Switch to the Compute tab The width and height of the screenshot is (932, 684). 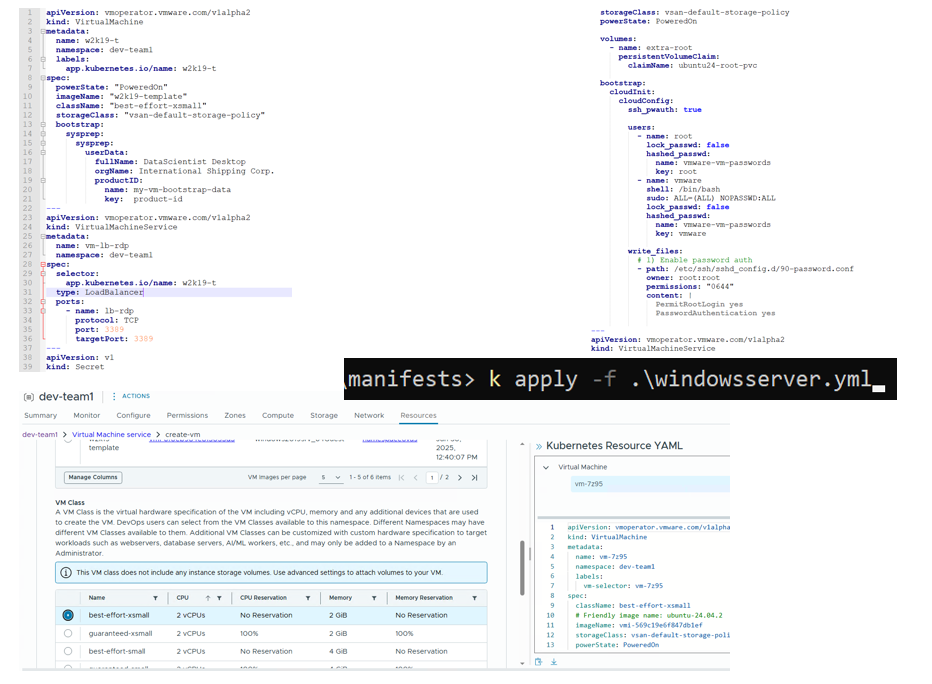click(277, 415)
